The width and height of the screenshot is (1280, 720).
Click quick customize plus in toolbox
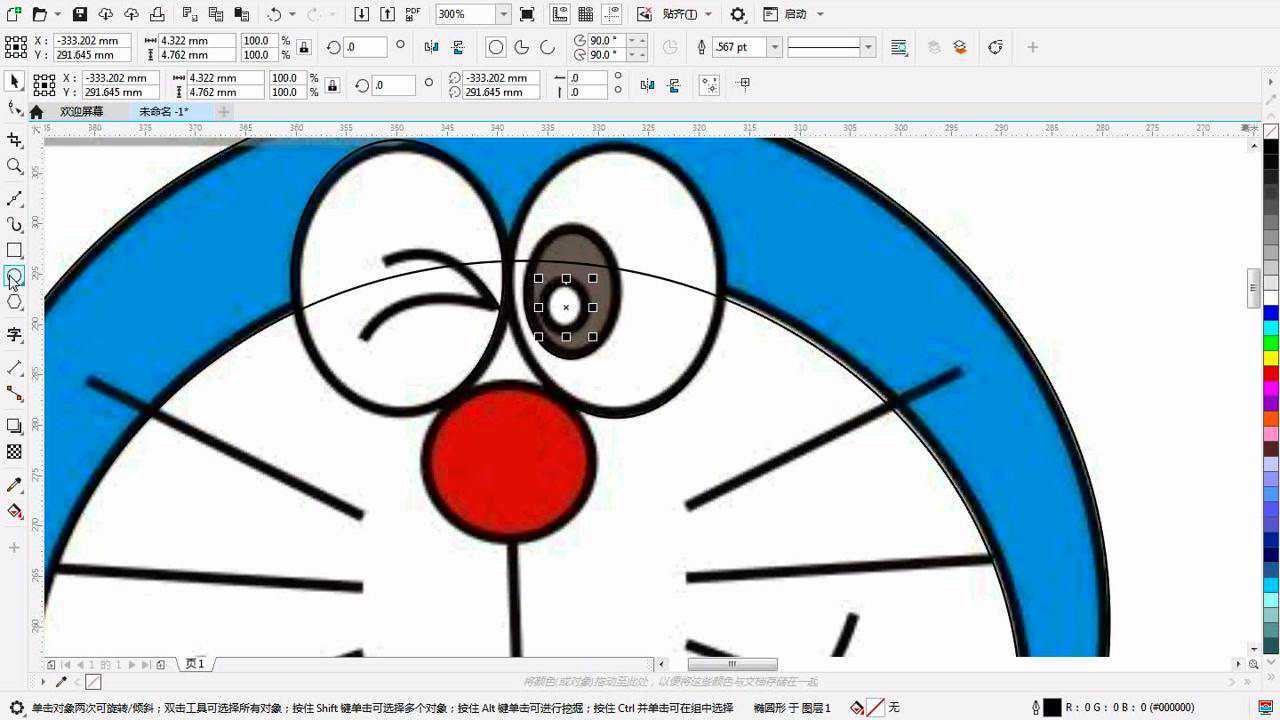(14, 548)
